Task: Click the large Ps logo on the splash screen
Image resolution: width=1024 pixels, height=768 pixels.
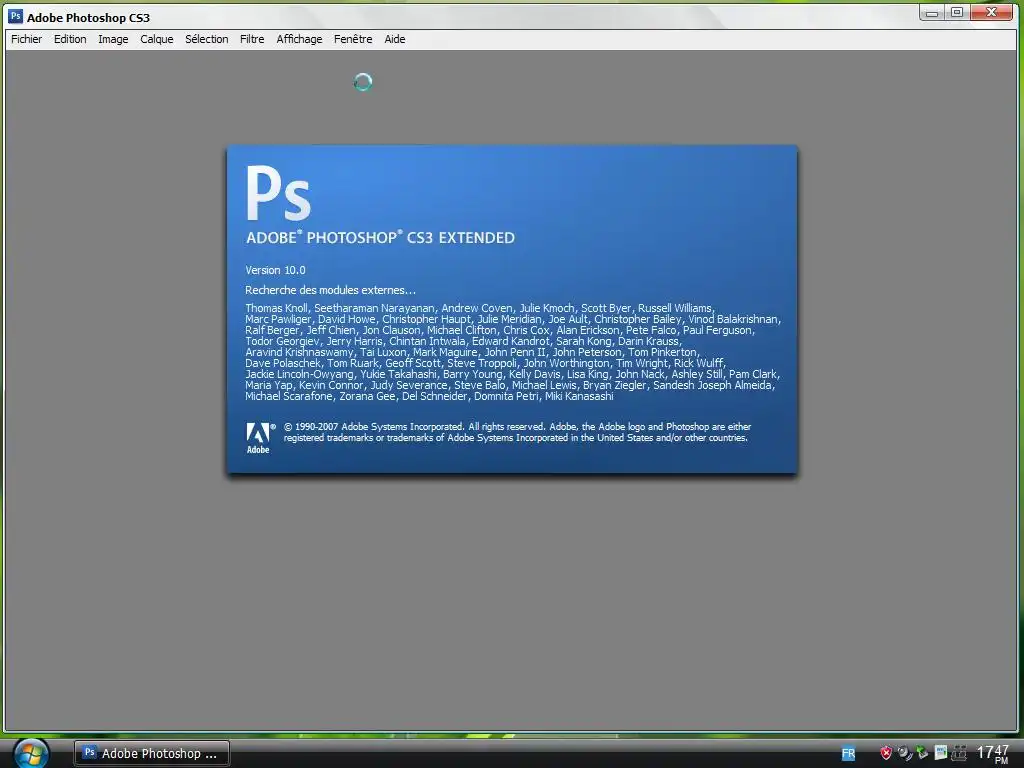Action: click(278, 193)
